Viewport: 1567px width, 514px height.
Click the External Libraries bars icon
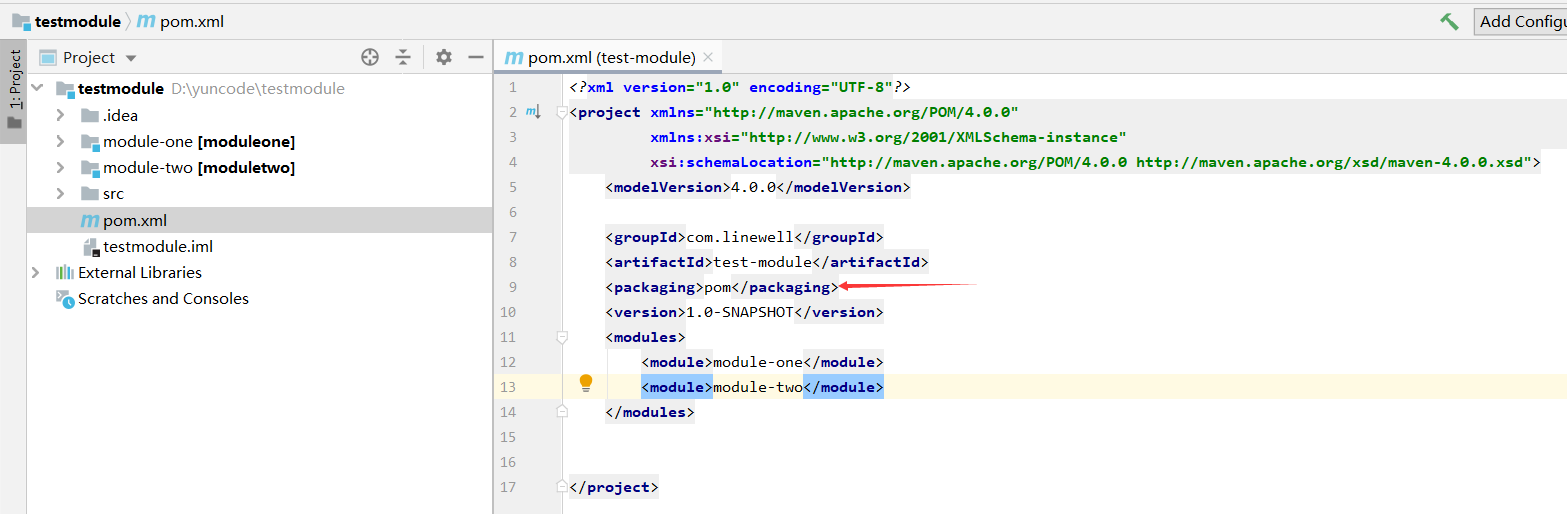click(x=65, y=272)
